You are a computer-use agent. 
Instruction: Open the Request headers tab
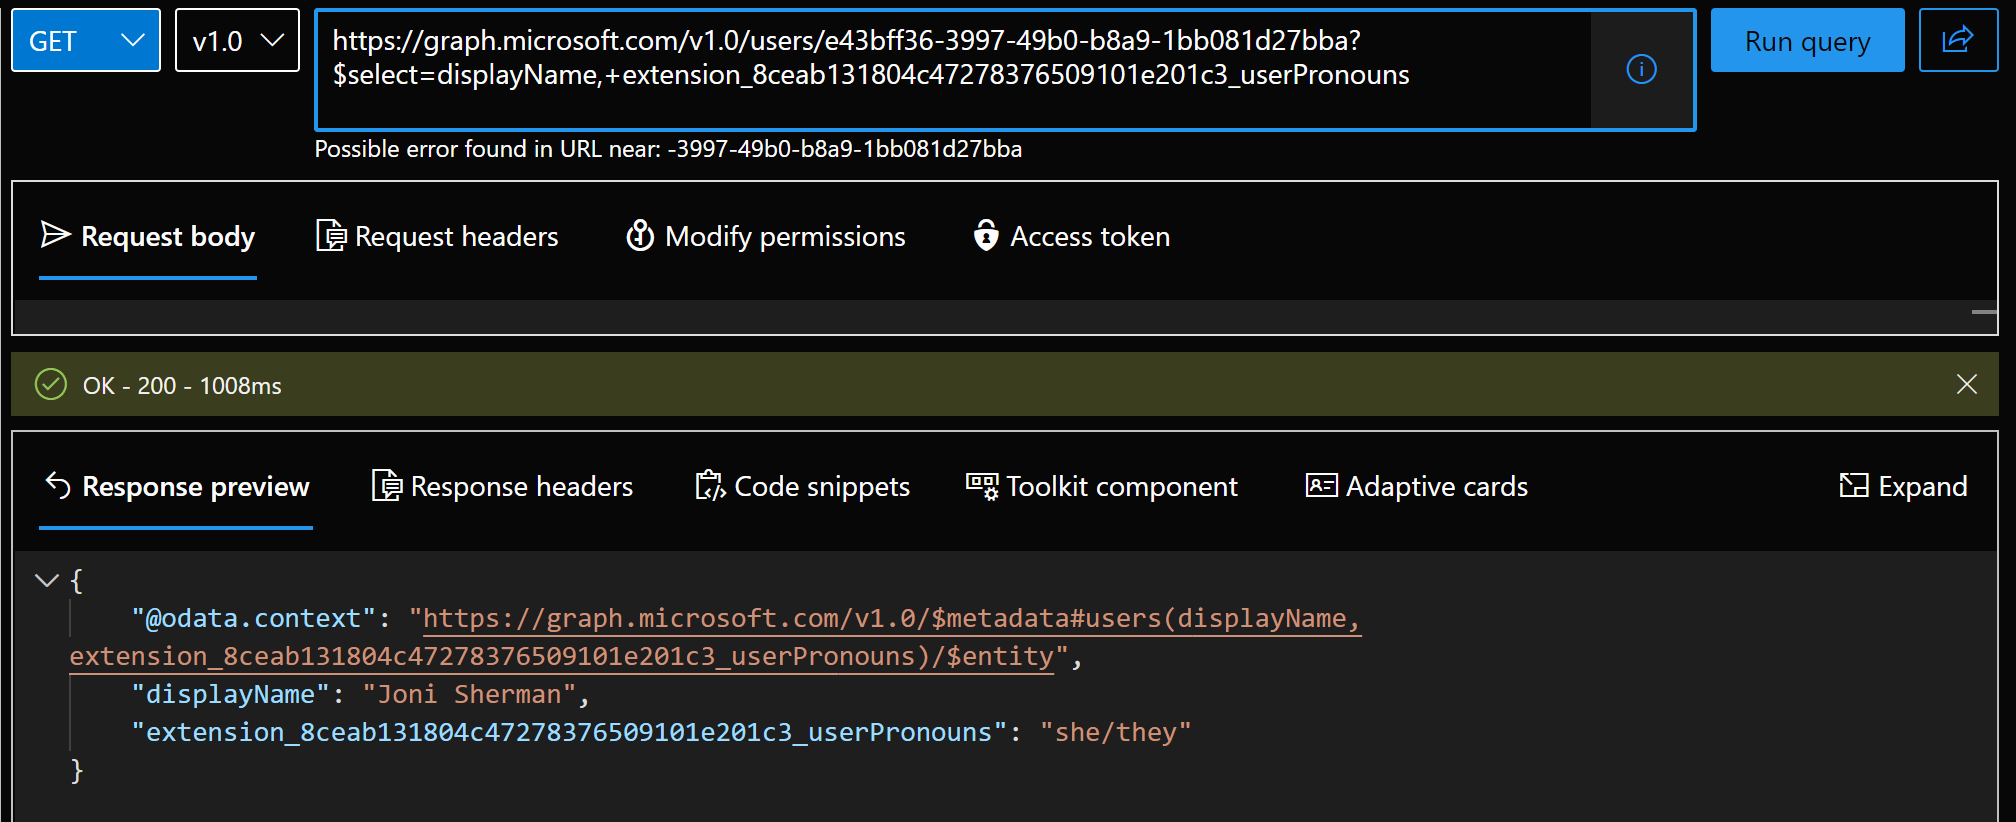pos(437,237)
